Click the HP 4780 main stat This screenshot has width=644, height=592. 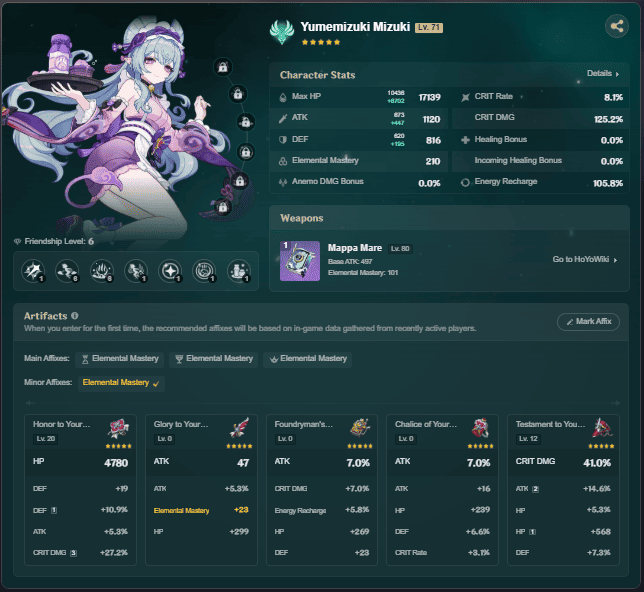click(80, 463)
